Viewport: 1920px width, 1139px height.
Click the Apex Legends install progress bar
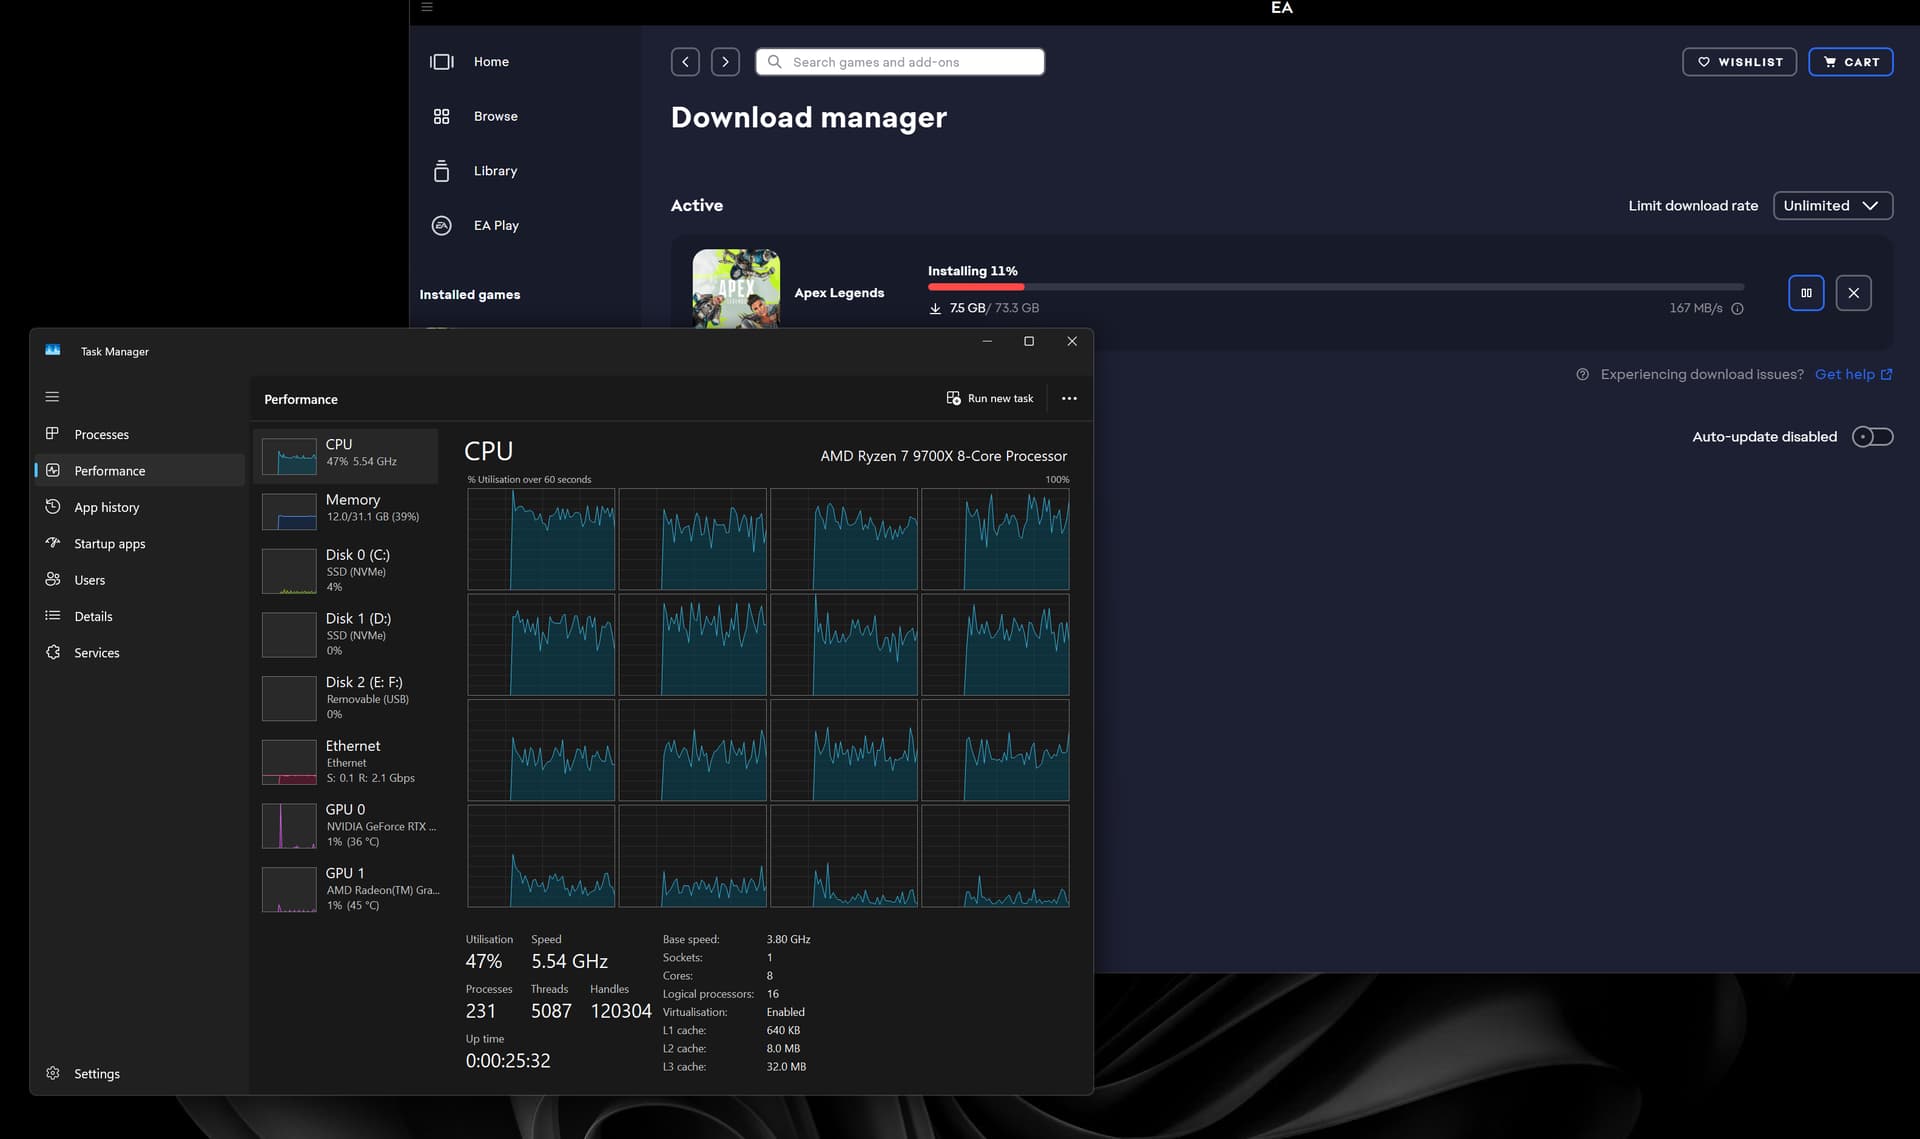[1335, 288]
